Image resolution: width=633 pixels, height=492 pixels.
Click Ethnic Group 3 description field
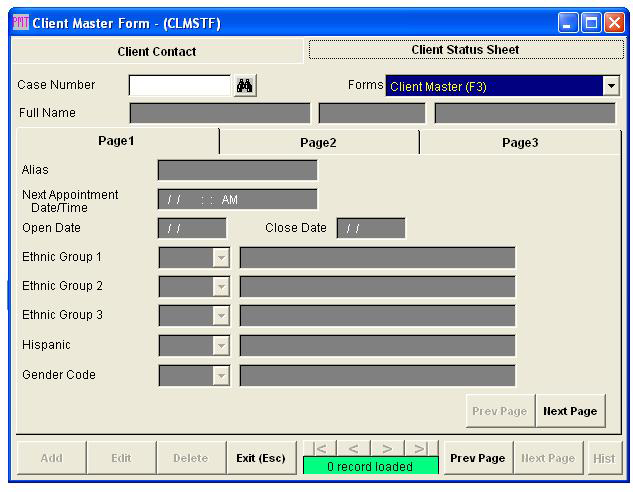pyautogui.click(x=377, y=316)
